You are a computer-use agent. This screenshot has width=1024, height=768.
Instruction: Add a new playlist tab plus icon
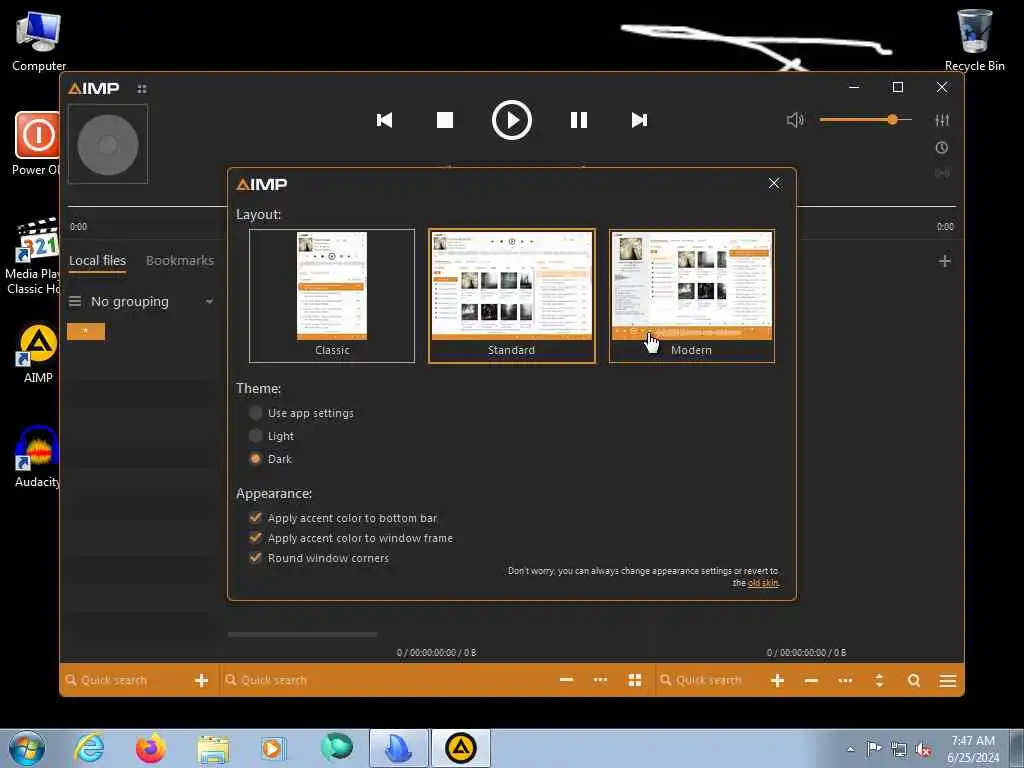coord(944,261)
